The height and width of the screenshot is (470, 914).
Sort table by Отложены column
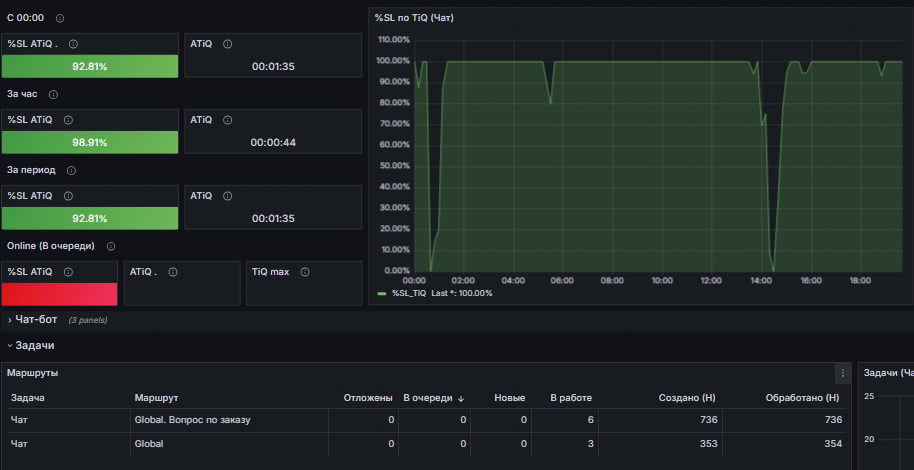(x=368, y=398)
